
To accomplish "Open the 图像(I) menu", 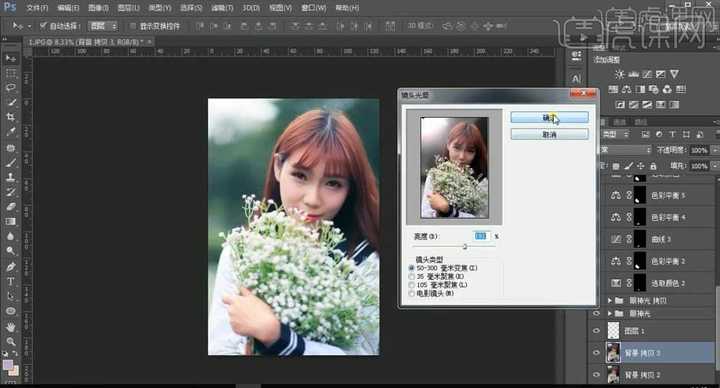I will (x=98, y=8).
